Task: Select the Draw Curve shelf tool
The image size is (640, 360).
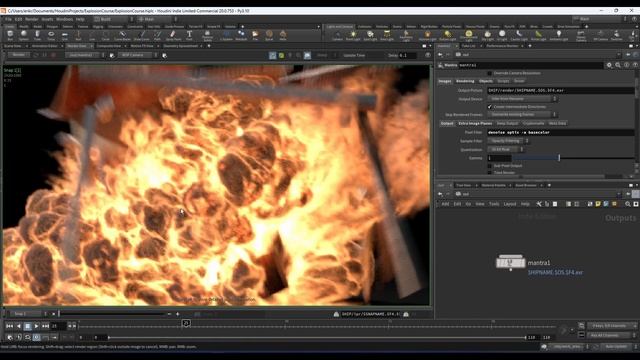Action: click(x=142, y=36)
